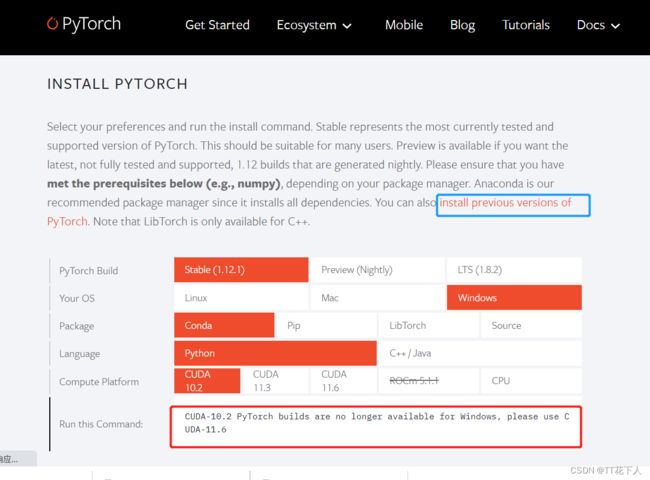Select the LTS (1.8.2) build
Image resolution: width=650 pixels, height=480 pixels.
[x=514, y=270]
